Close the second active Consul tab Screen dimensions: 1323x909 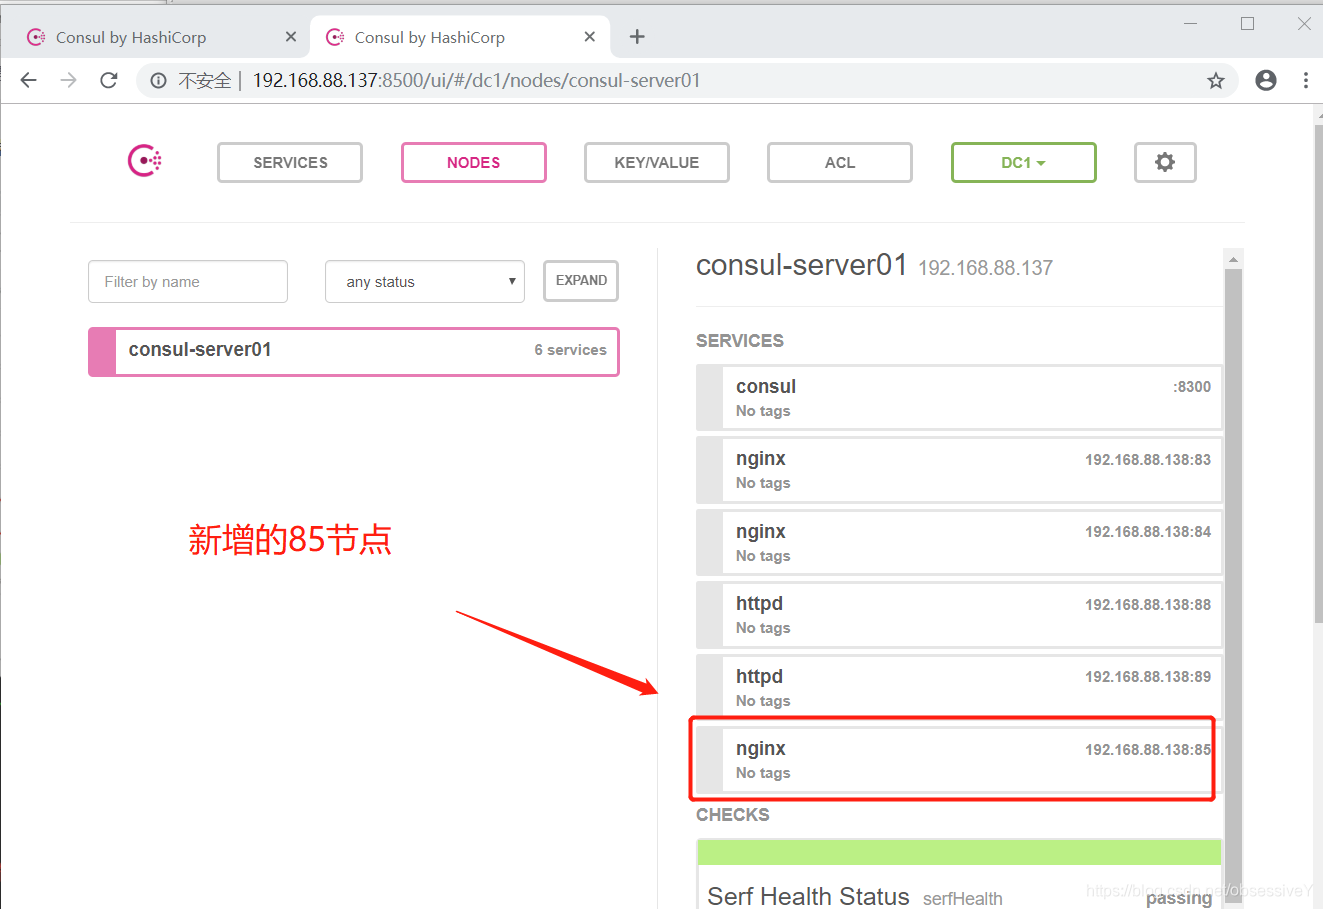[590, 37]
